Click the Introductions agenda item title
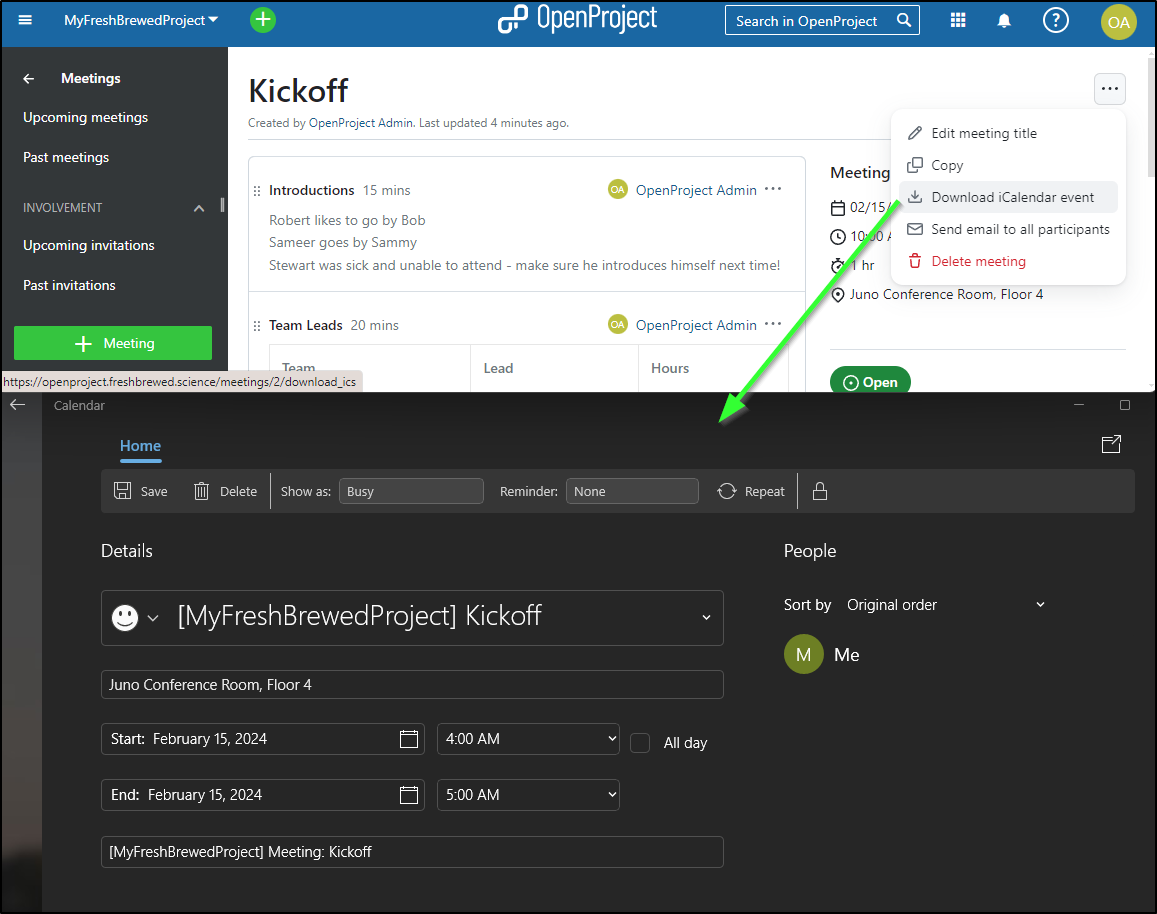Viewport: 1157px width, 914px height. click(311, 190)
